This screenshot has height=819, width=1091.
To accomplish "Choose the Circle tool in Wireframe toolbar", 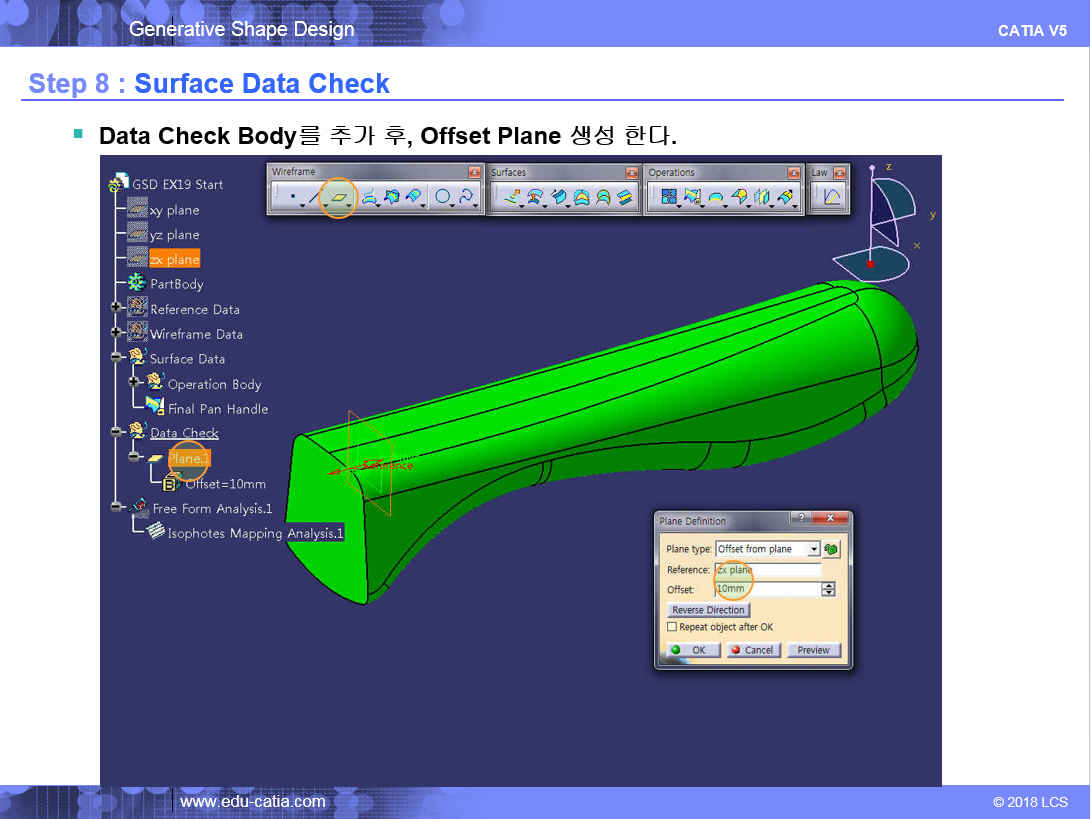I will pyautogui.click(x=442, y=198).
